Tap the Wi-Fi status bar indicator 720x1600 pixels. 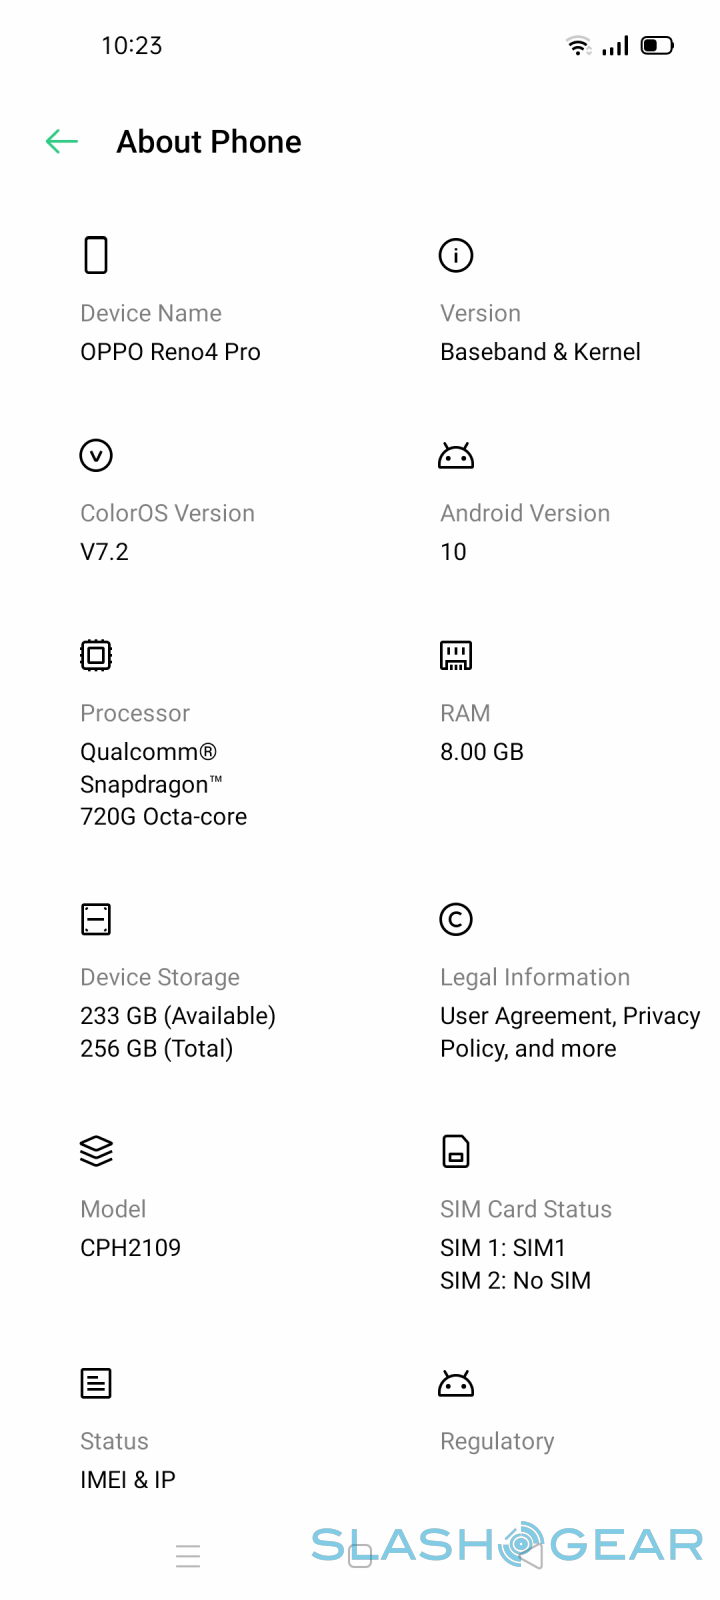point(578,45)
